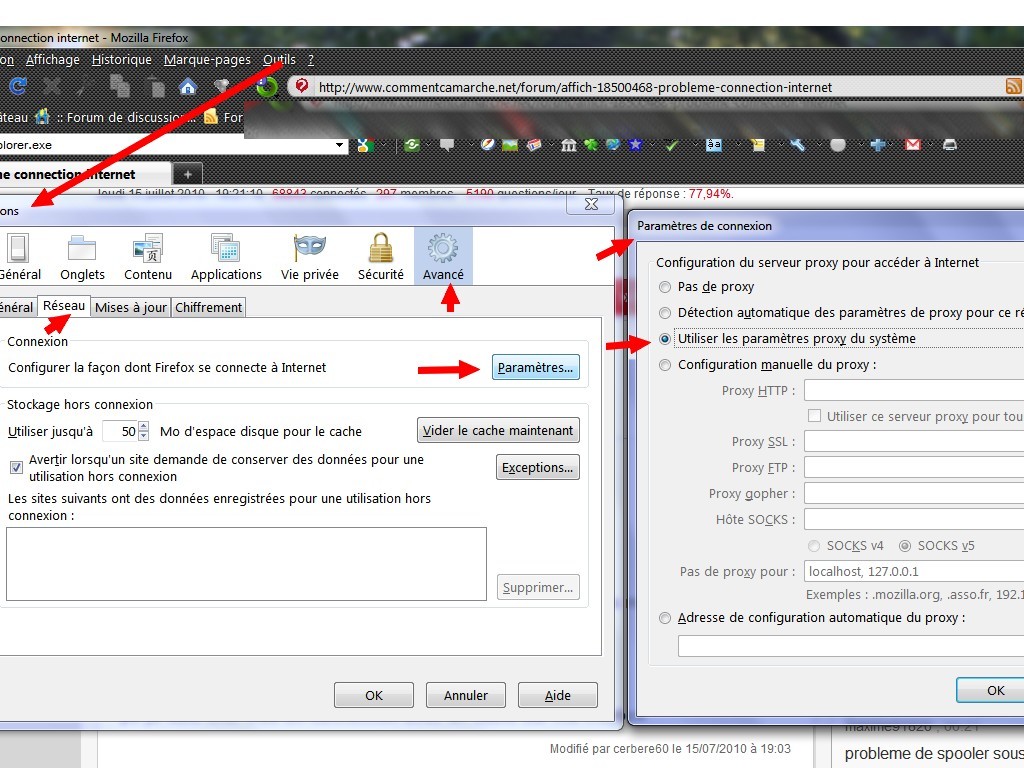Select Configuration manuelle du proxy radio
Viewport: 1024px width, 768px height.
(665, 365)
